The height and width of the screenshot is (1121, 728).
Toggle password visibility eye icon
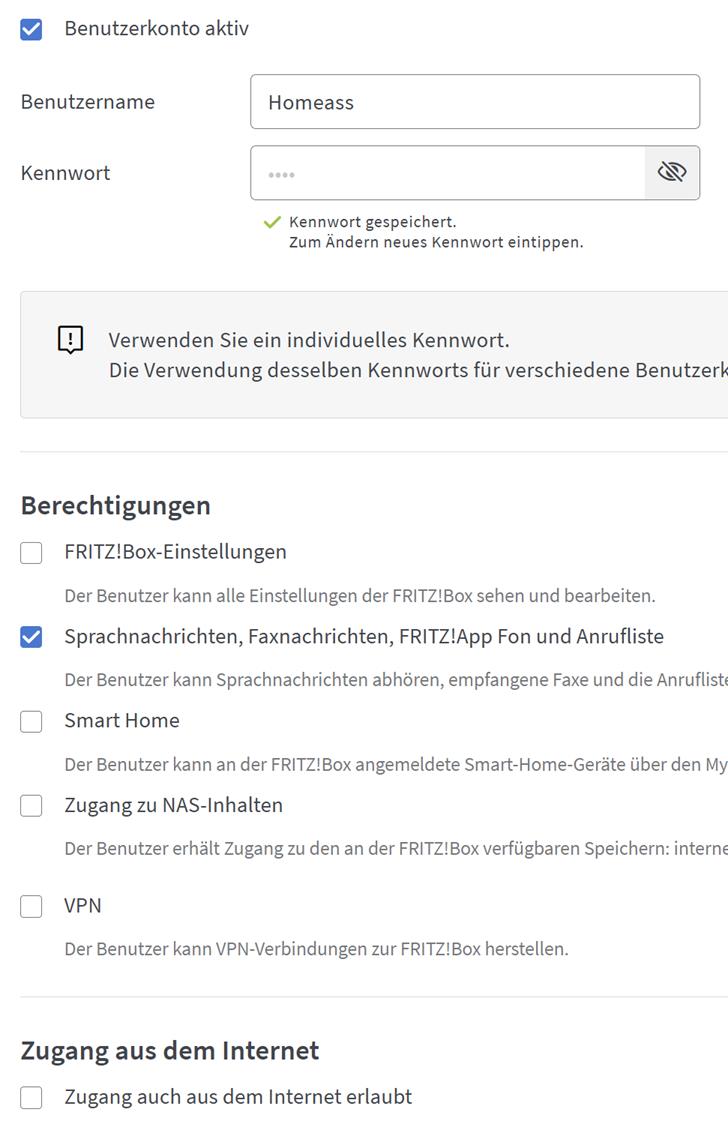coord(672,173)
